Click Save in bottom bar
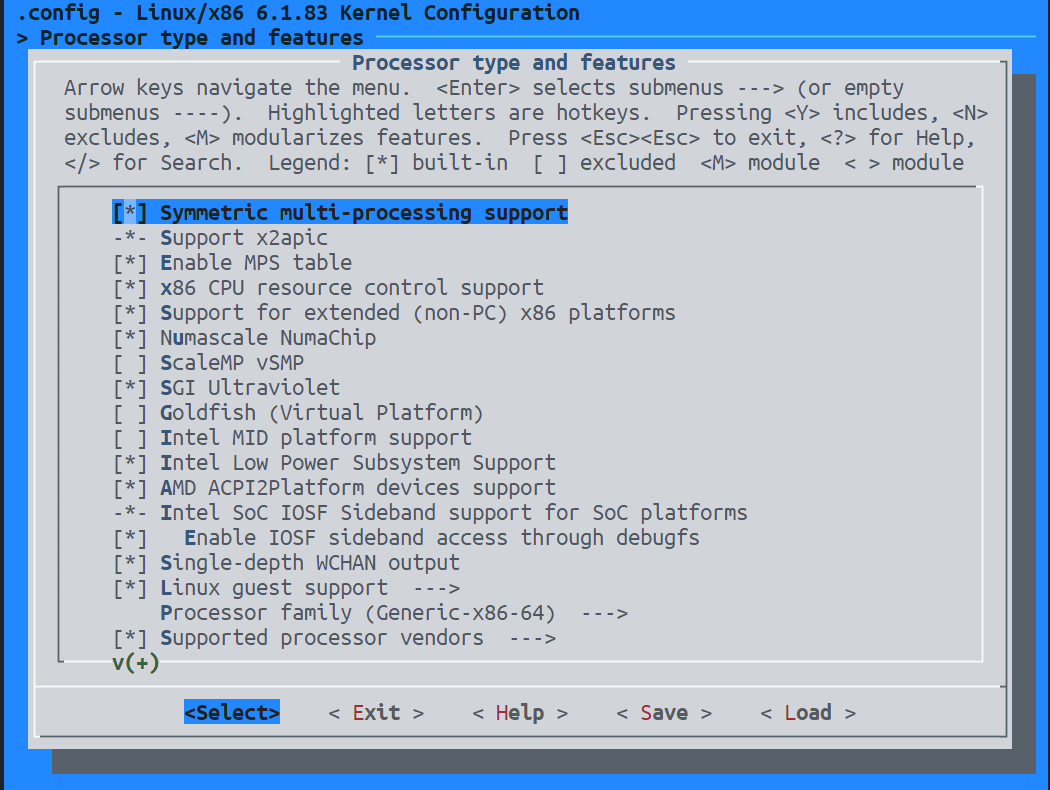The height and width of the screenshot is (790, 1050). [663, 713]
